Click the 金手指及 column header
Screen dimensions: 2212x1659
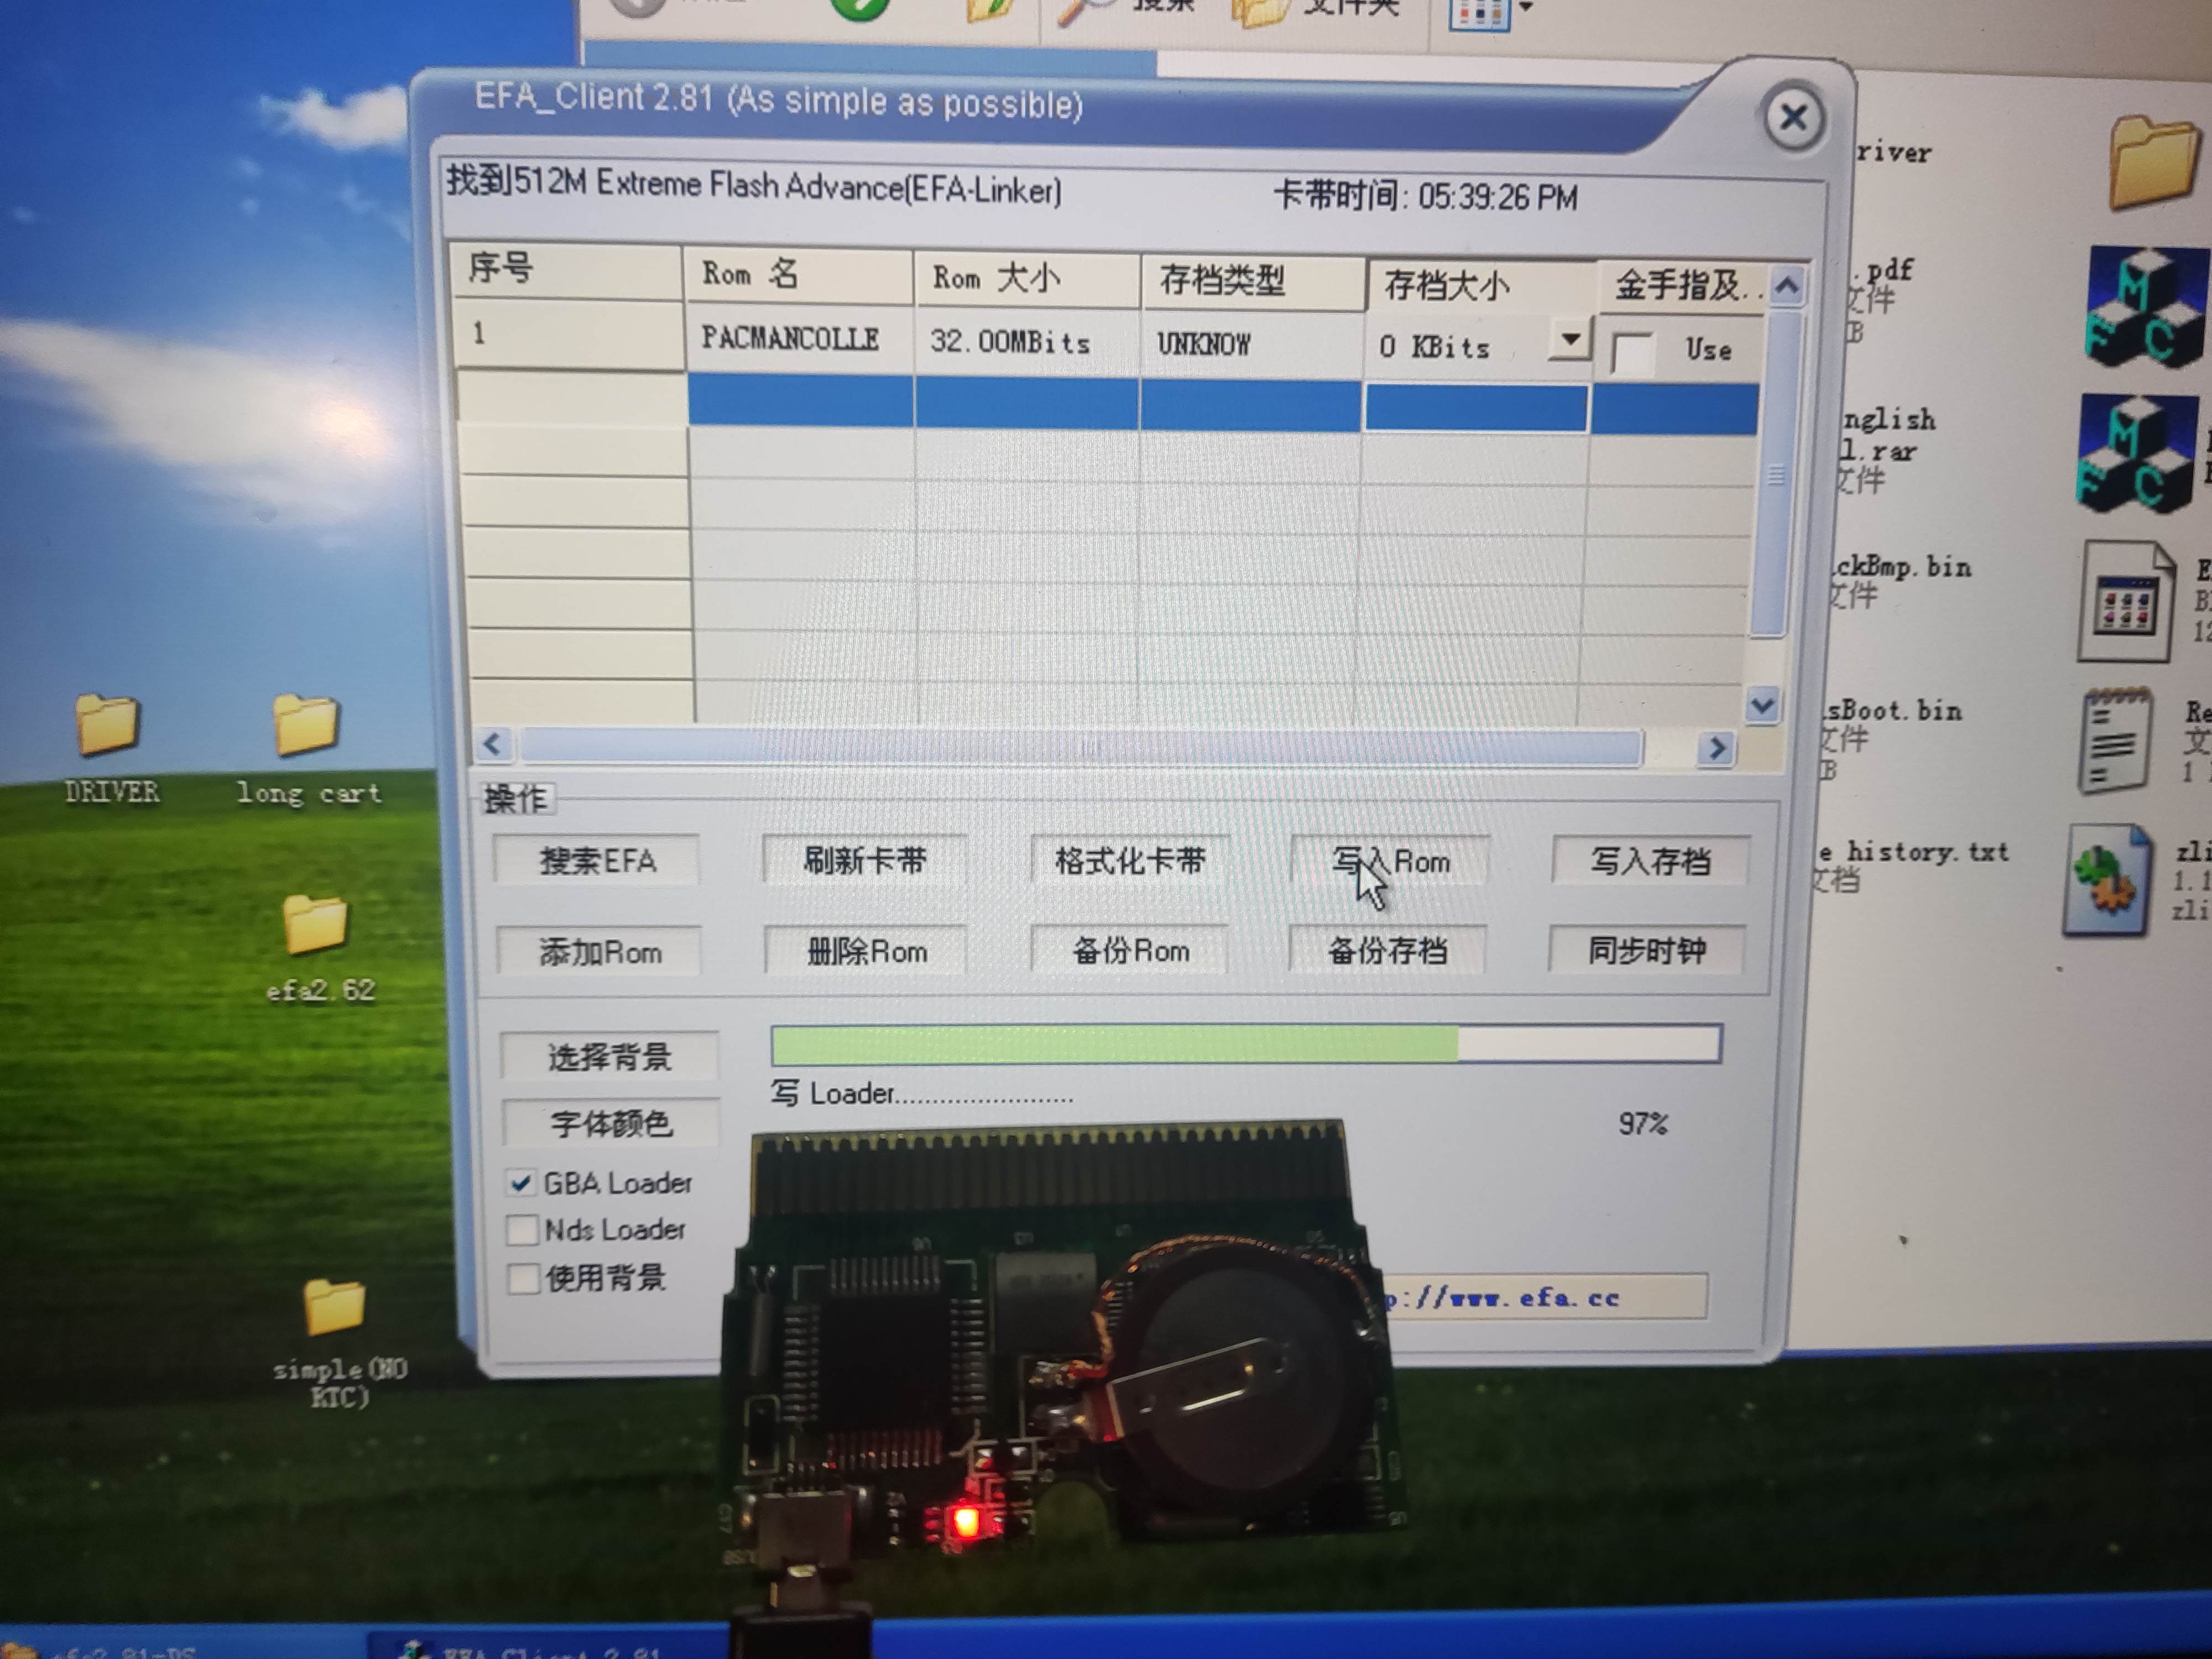point(1681,287)
